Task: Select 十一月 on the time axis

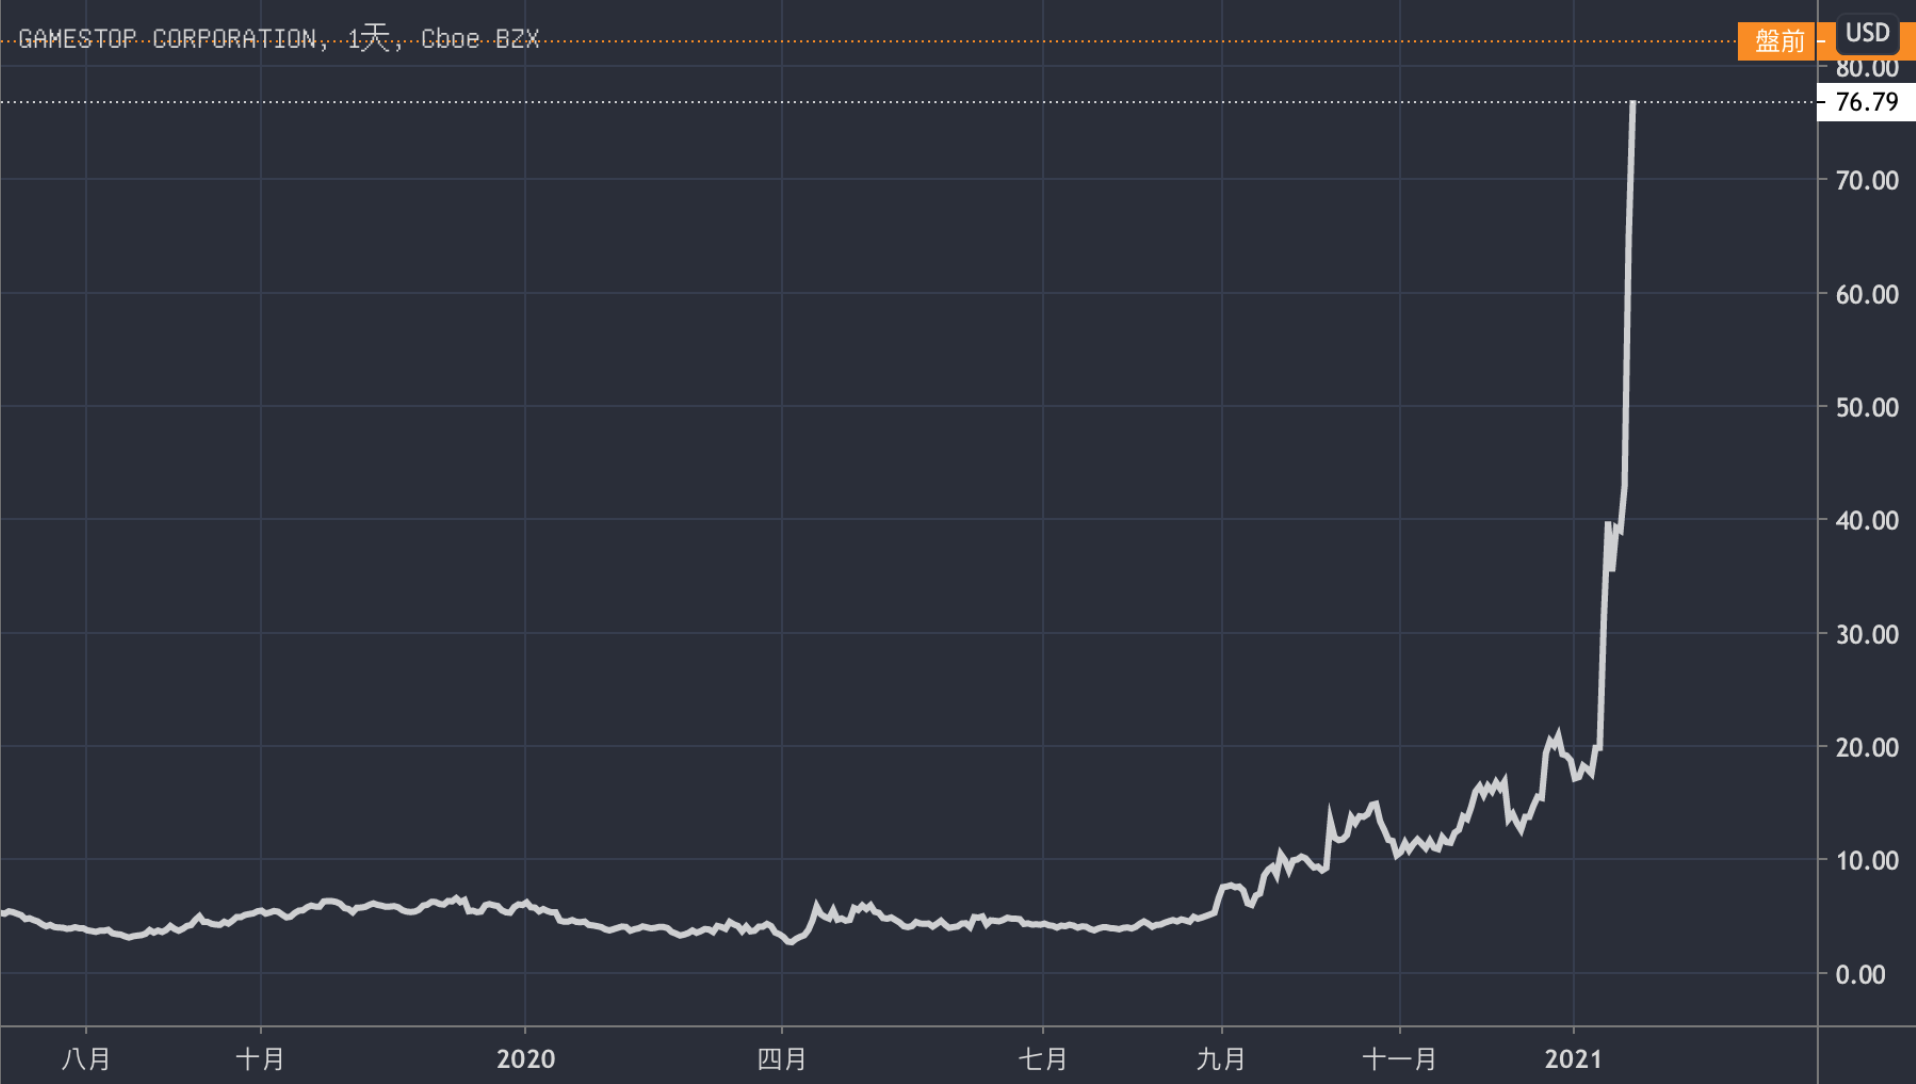Action: click(1399, 1059)
